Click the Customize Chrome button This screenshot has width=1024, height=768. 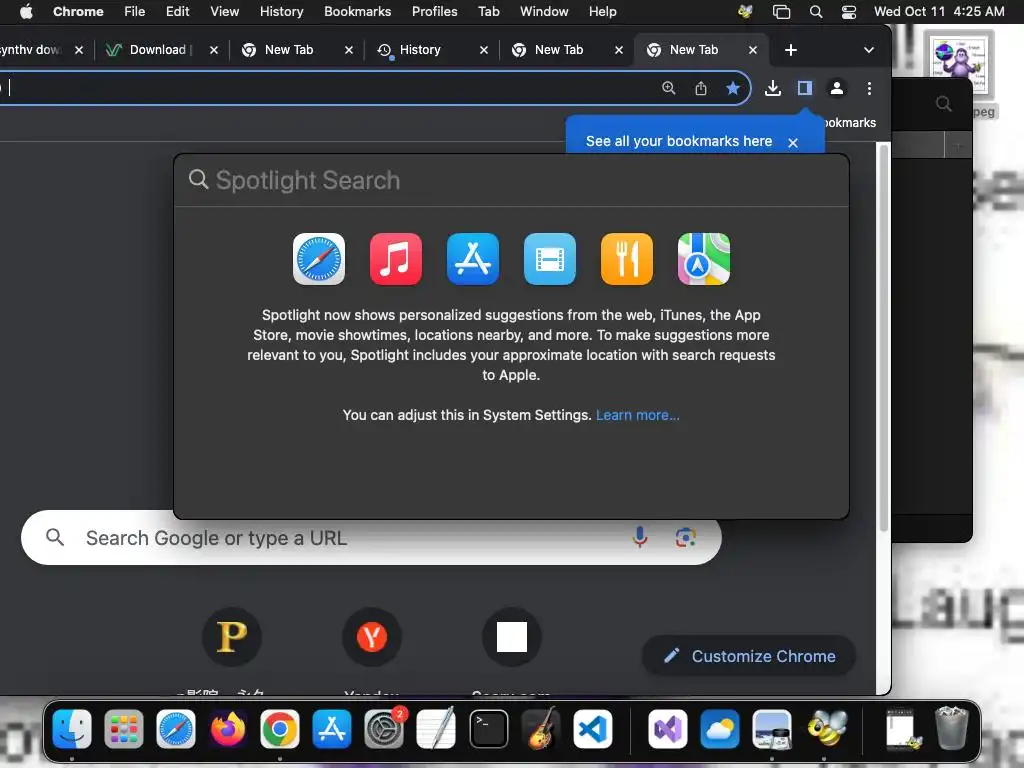point(748,656)
